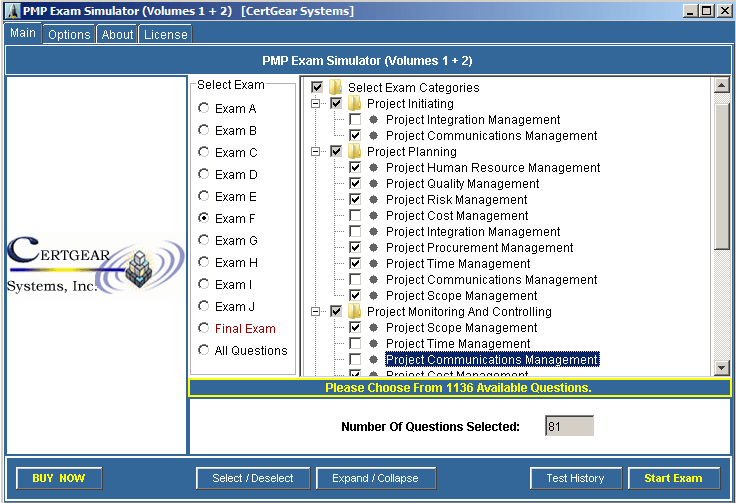Uncheck Project Communications Management under Project Initiating
This screenshot has width=736, height=503.
point(355,135)
